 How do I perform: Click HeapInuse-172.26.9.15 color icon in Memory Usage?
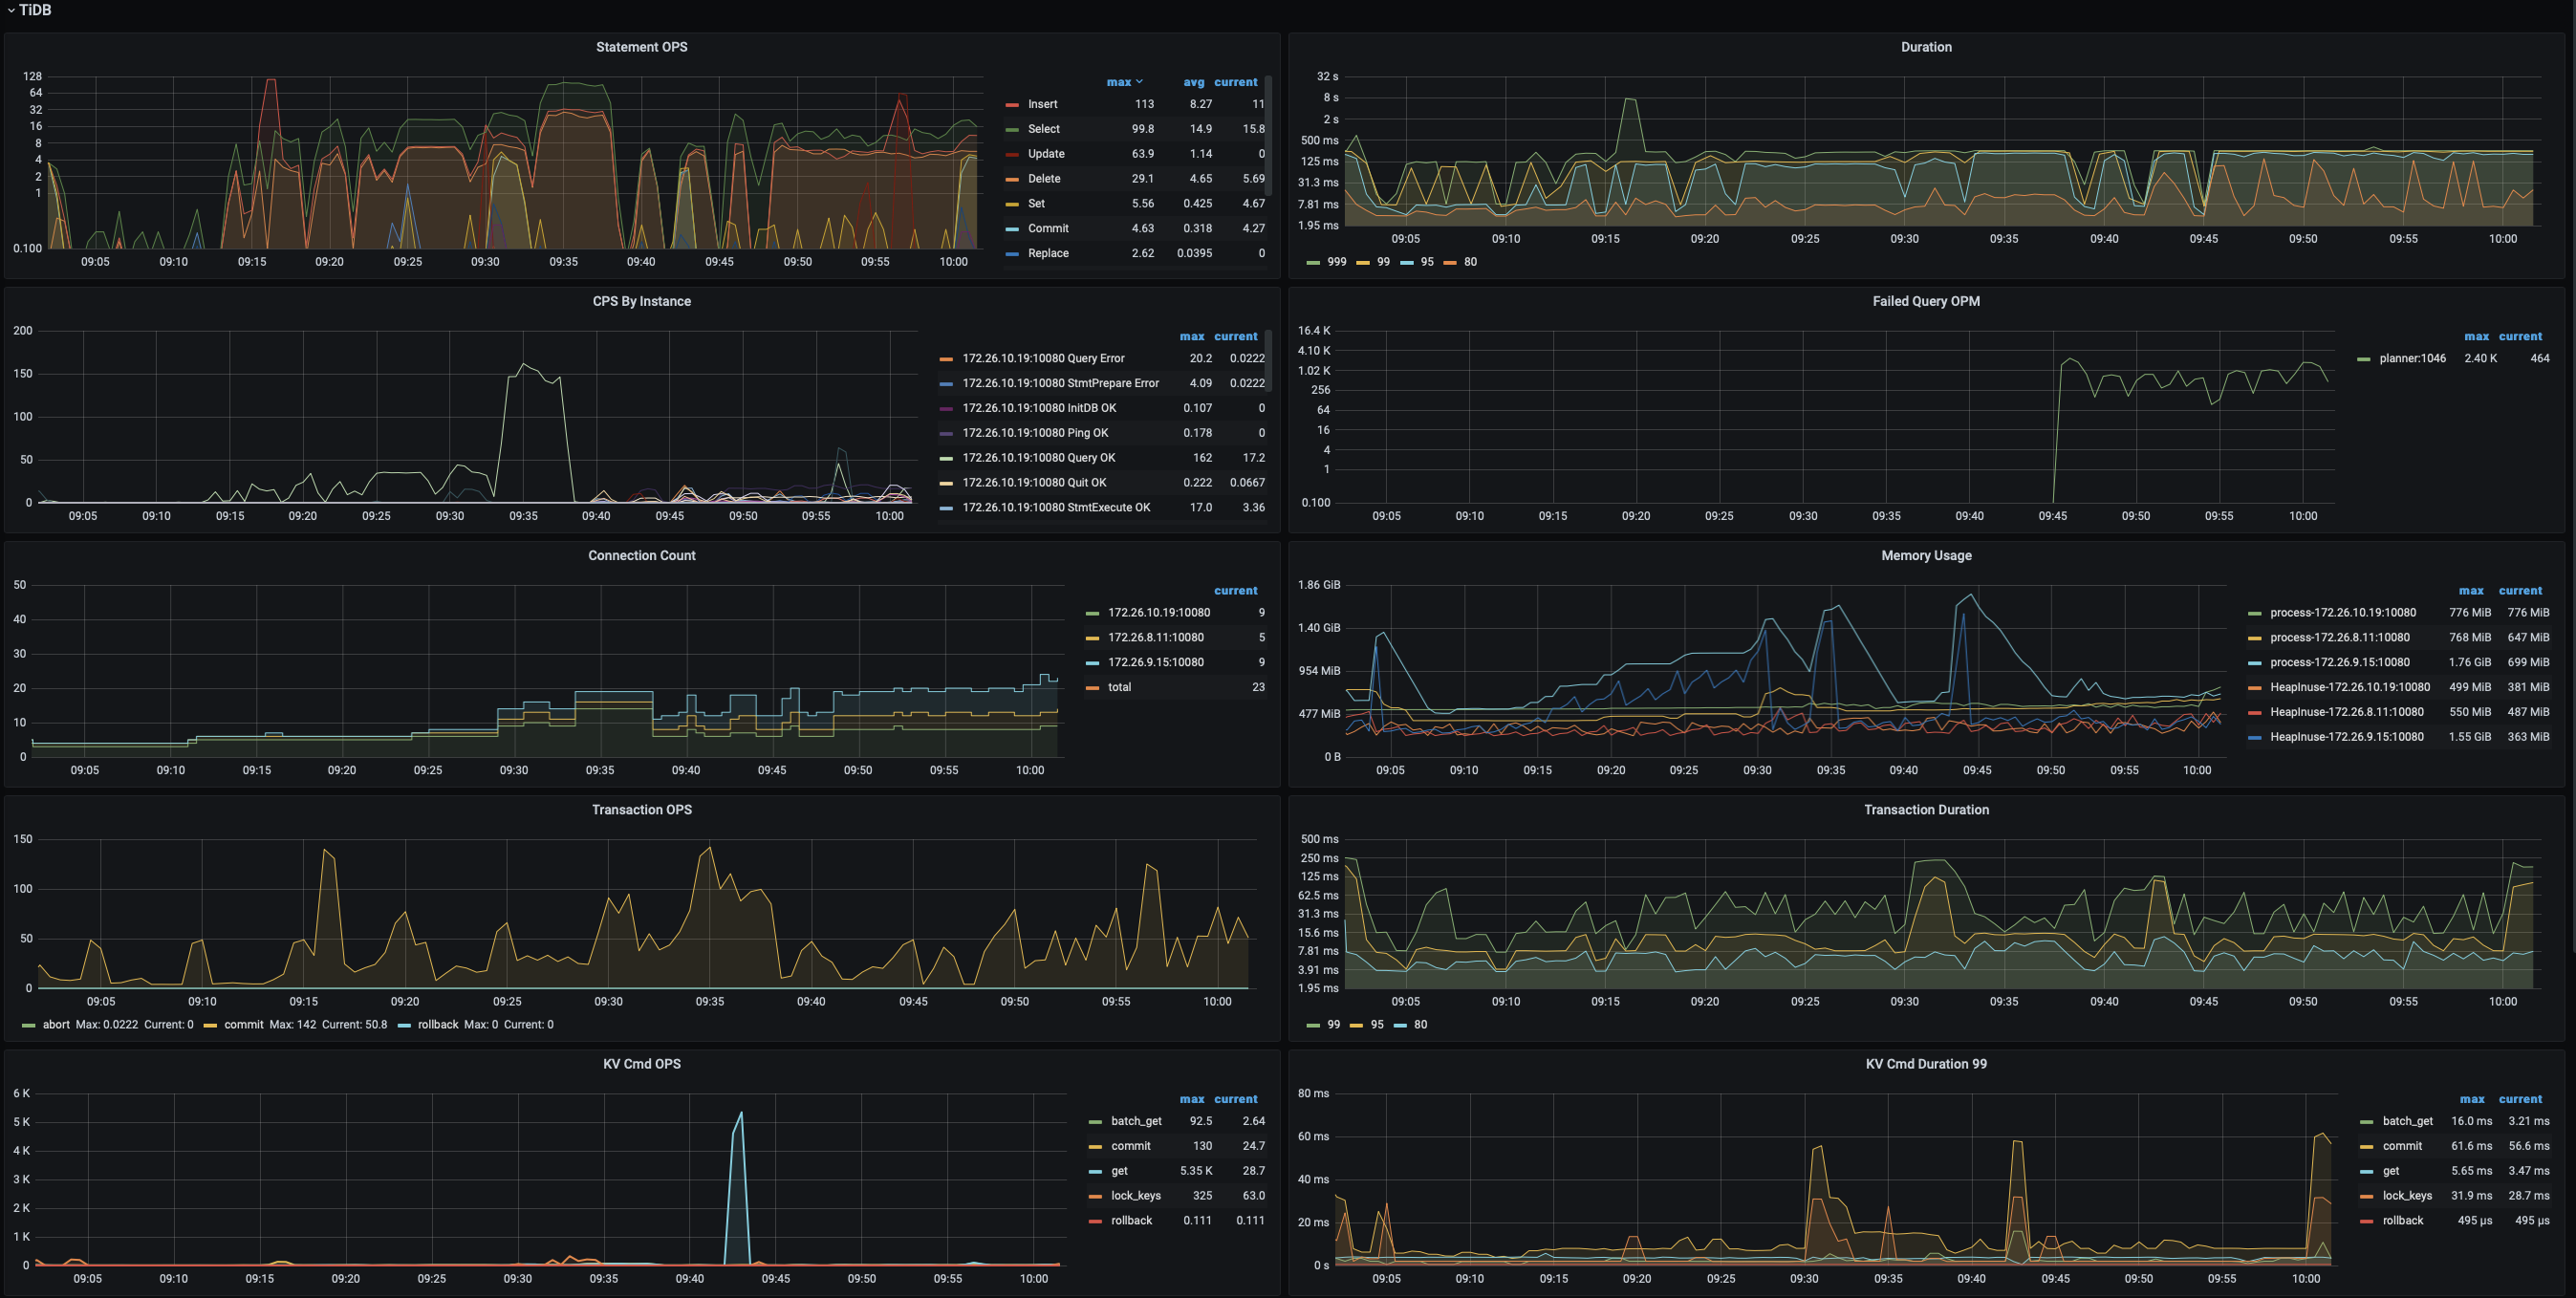[x=2254, y=737]
